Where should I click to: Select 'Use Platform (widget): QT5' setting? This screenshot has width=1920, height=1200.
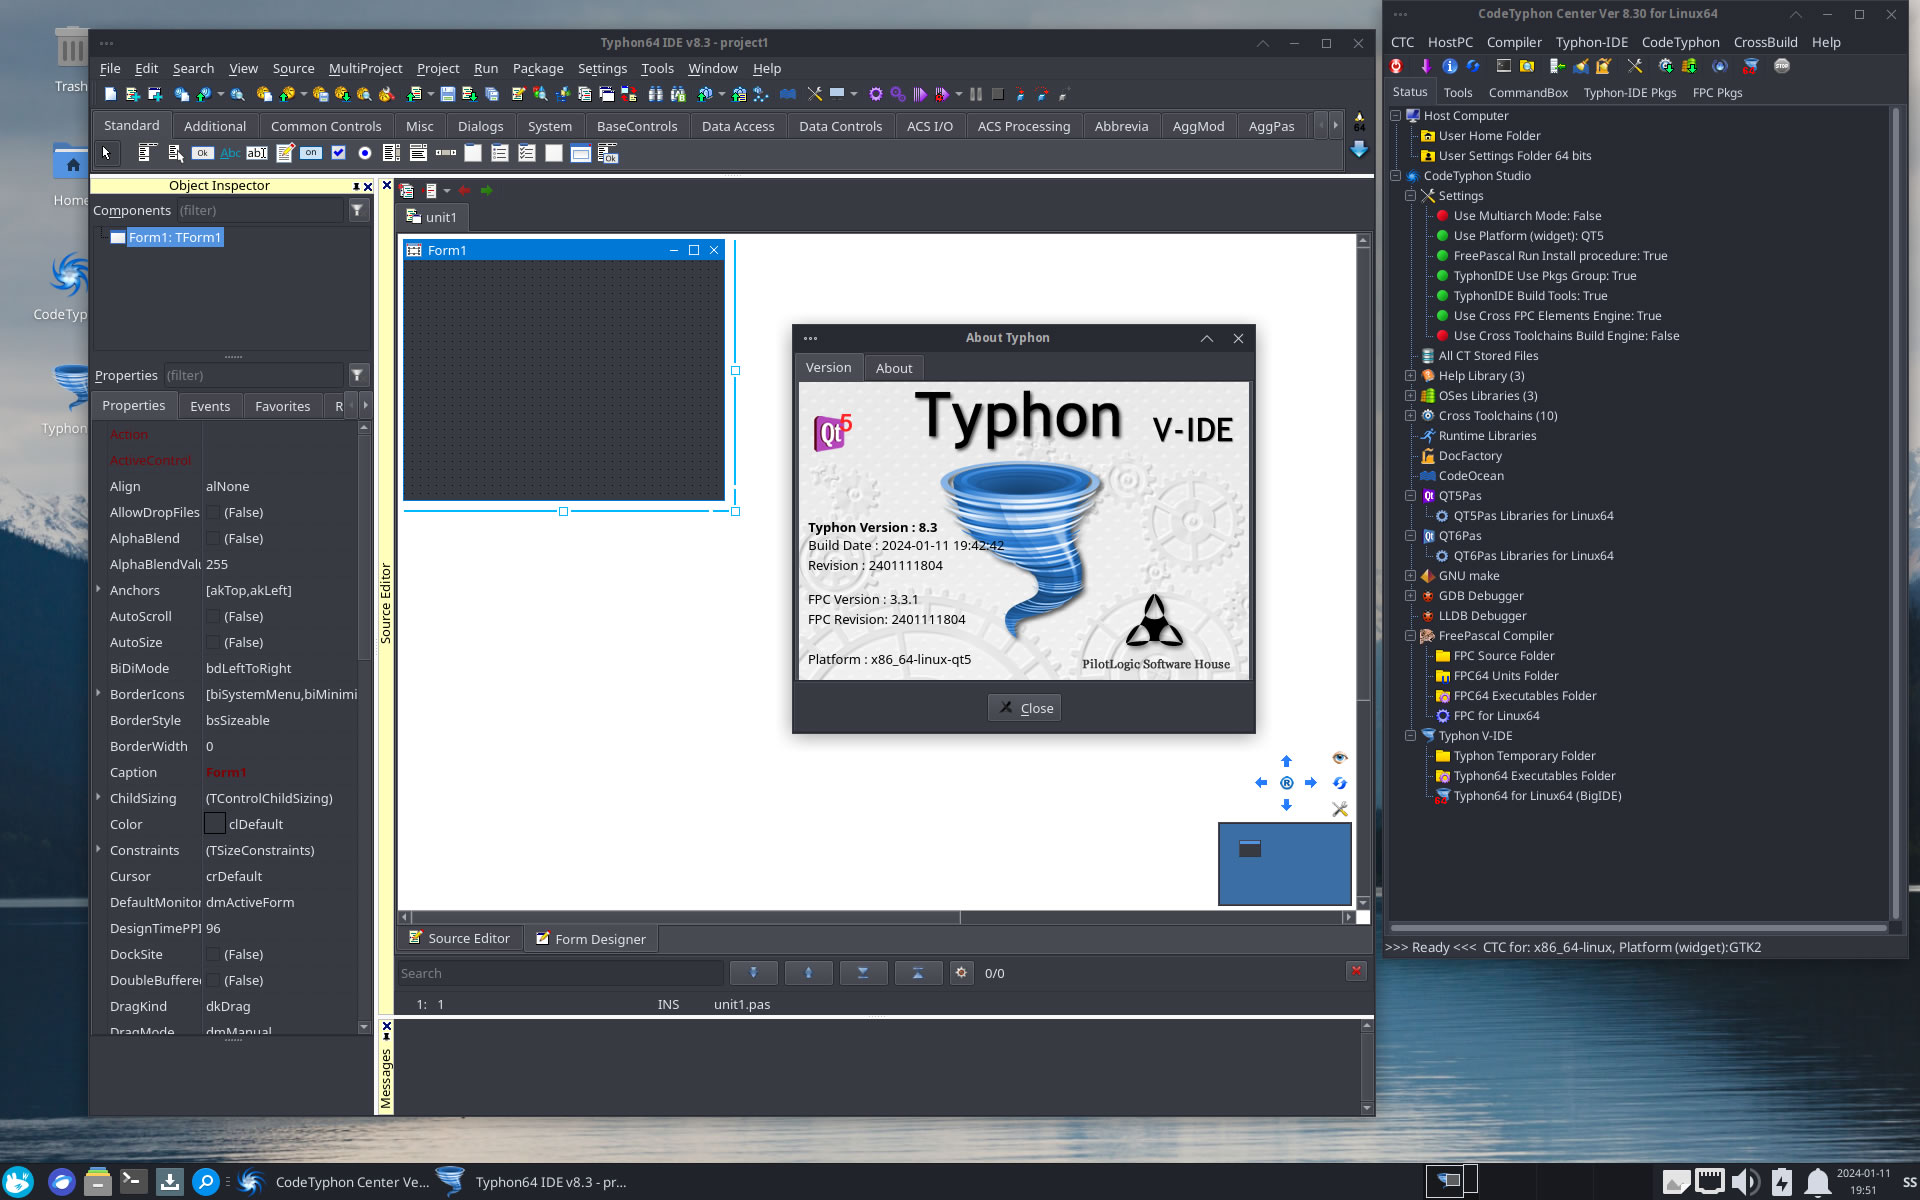coord(1527,236)
